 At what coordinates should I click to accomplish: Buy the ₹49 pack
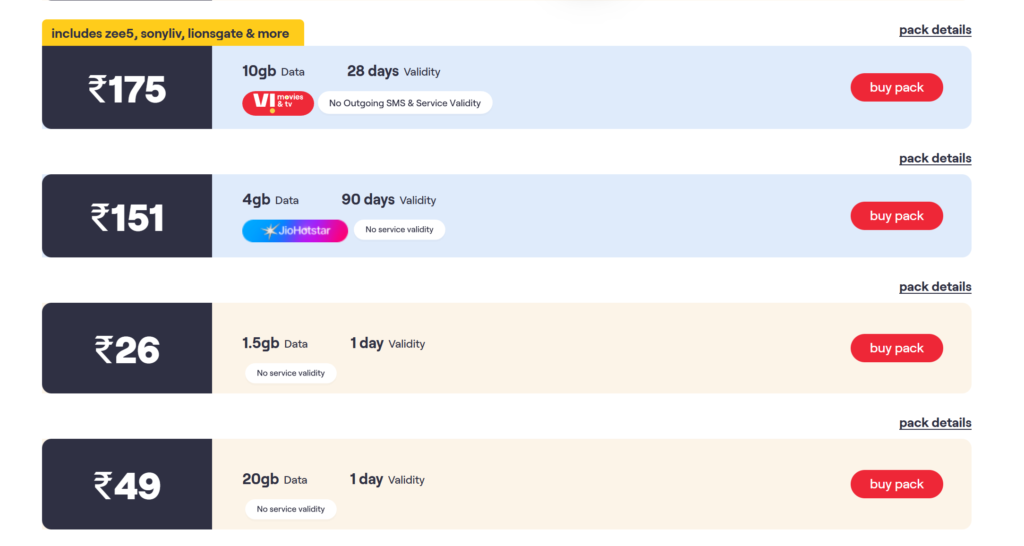(896, 484)
